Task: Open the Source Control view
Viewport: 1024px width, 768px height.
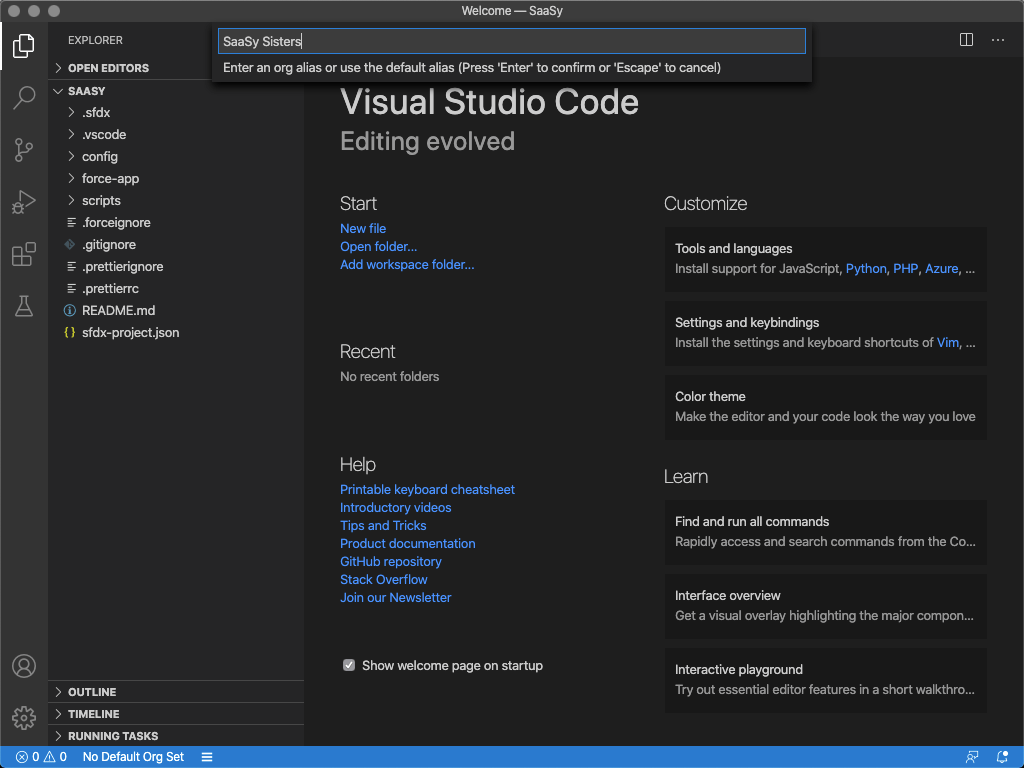Action: pyautogui.click(x=24, y=150)
